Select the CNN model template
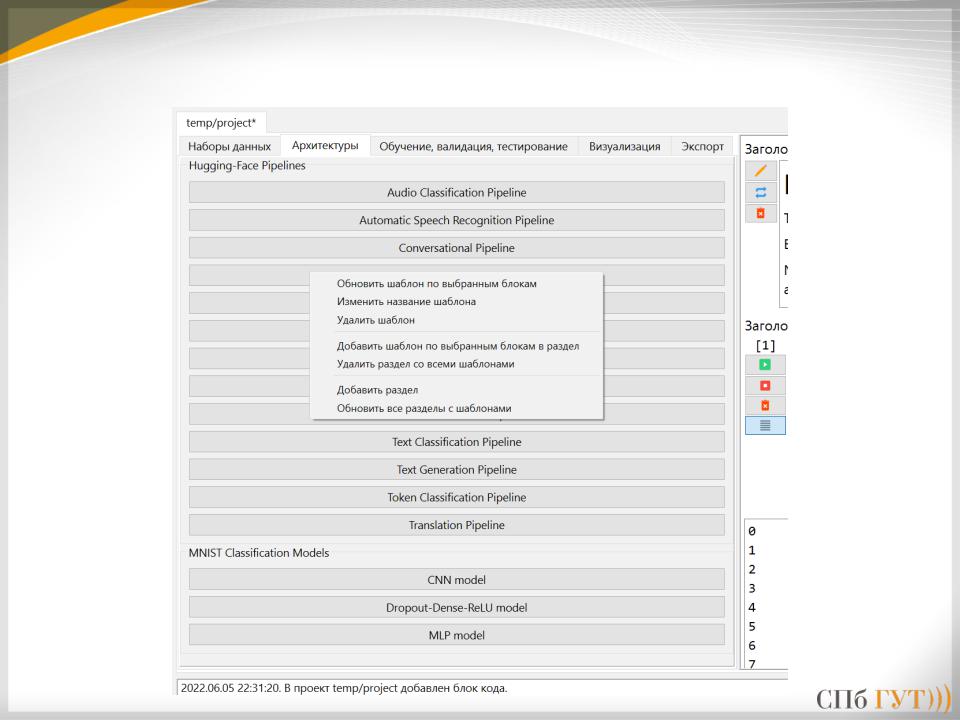The image size is (960, 720). pyautogui.click(x=457, y=579)
